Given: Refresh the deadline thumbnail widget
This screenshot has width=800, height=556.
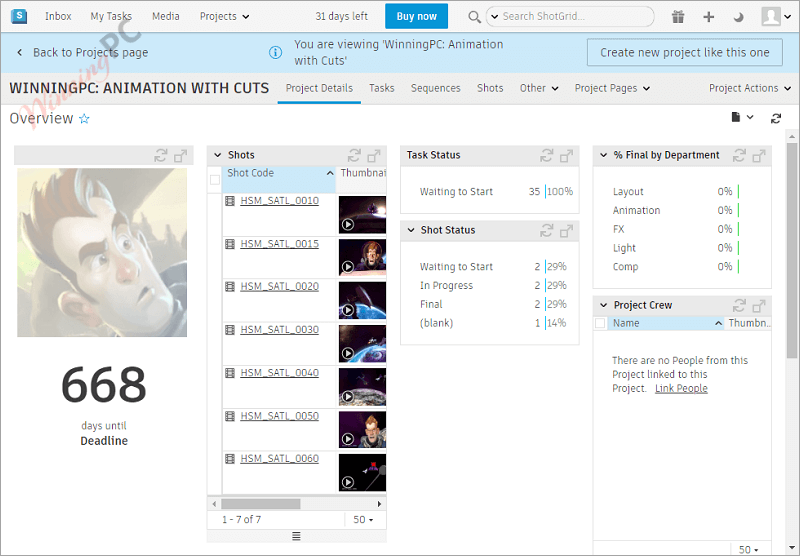Looking at the screenshot, I should 161,155.
